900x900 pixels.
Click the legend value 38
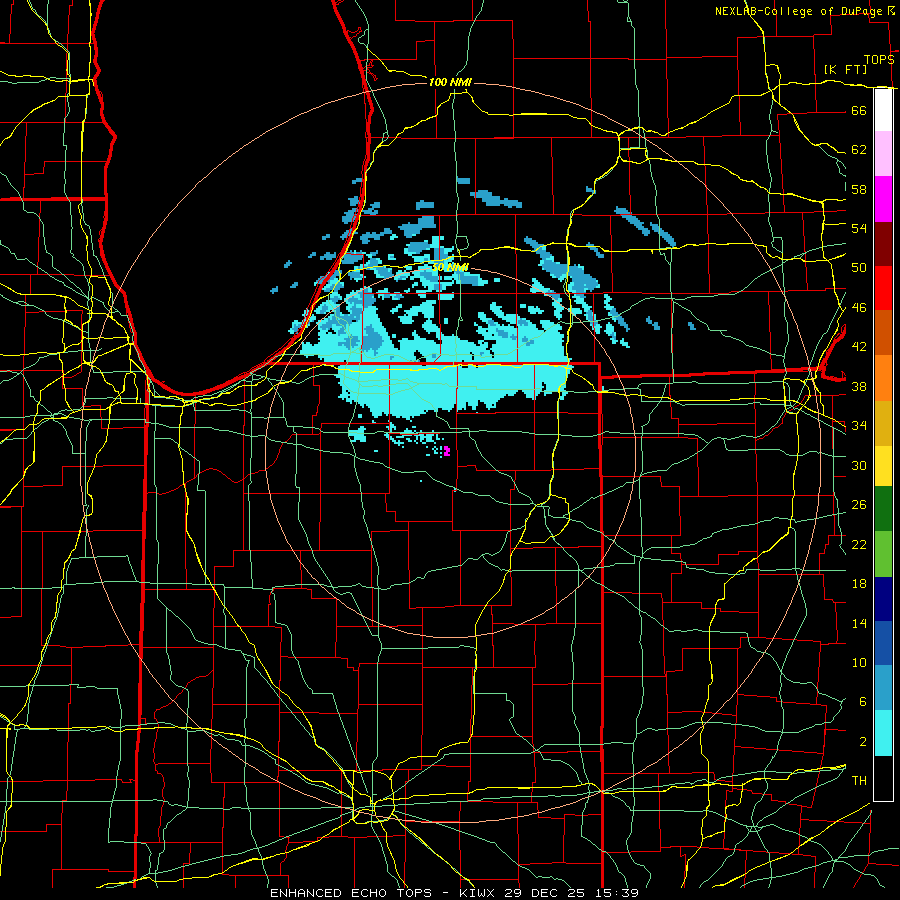859,386
